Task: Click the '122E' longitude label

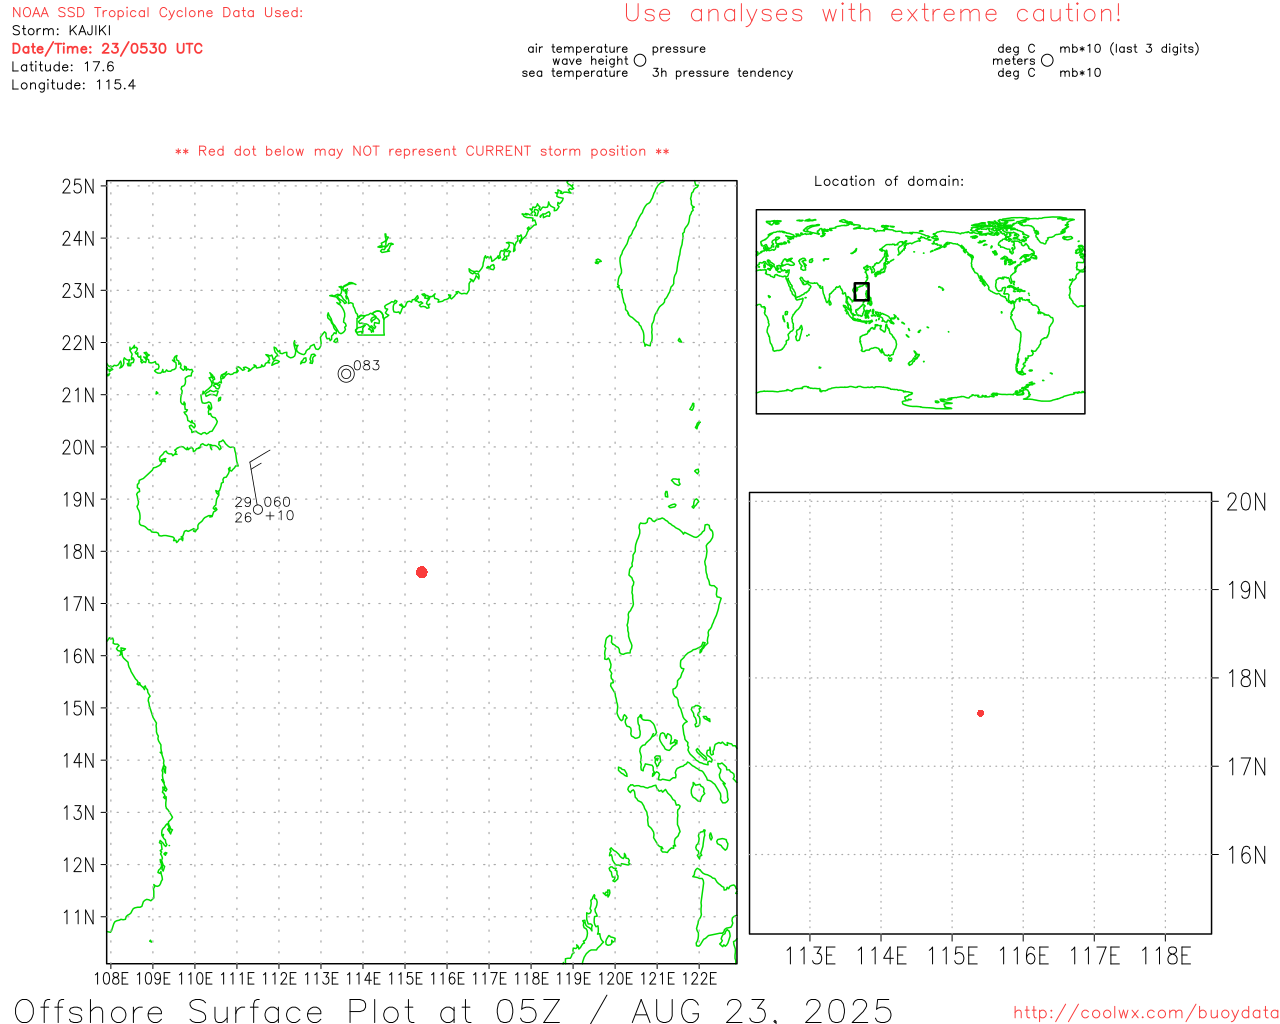Action: 699,978
